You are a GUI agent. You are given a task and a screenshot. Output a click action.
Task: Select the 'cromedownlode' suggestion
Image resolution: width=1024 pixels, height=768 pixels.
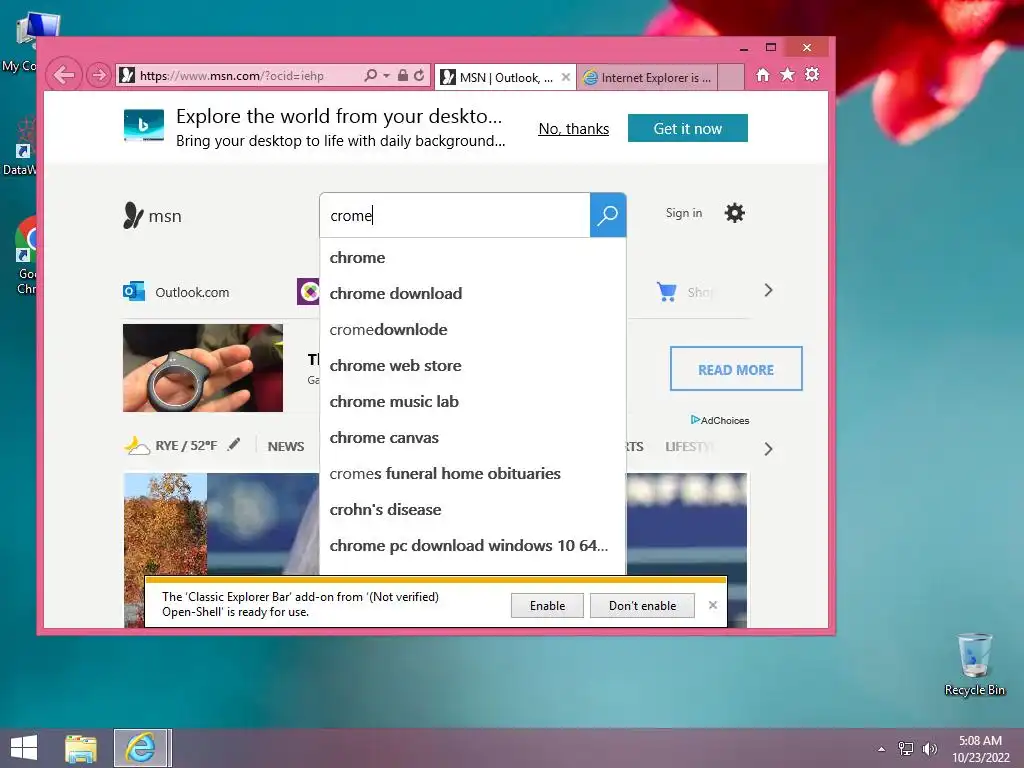[473, 329]
